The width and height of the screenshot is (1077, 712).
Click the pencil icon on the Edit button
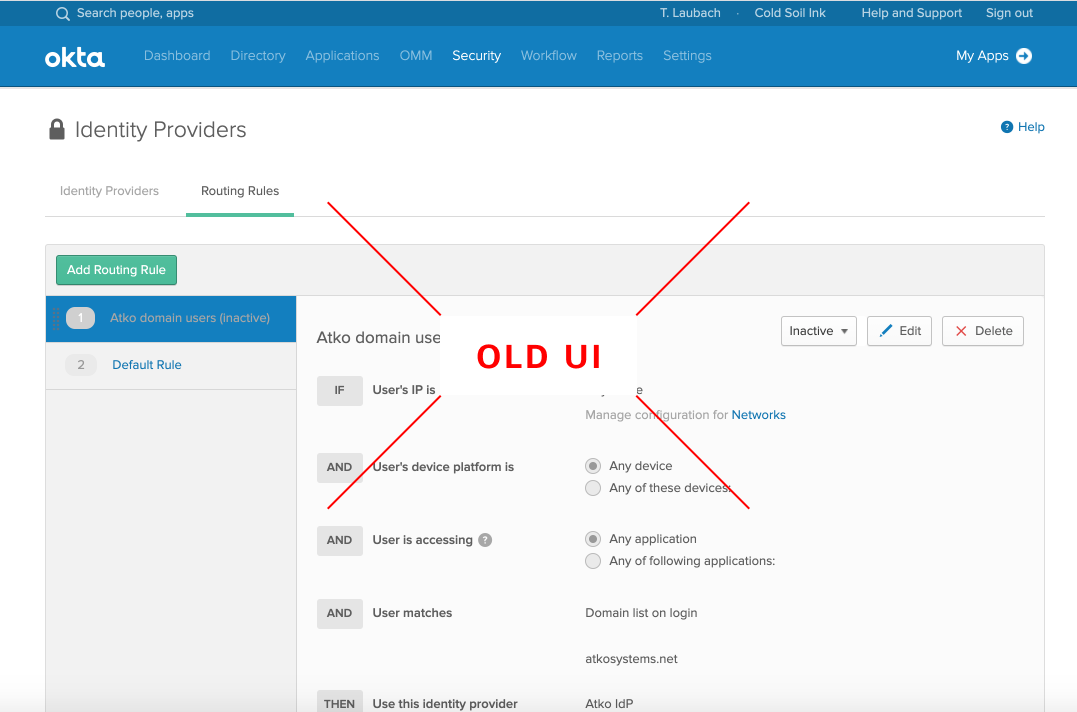pyautogui.click(x=884, y=330)
